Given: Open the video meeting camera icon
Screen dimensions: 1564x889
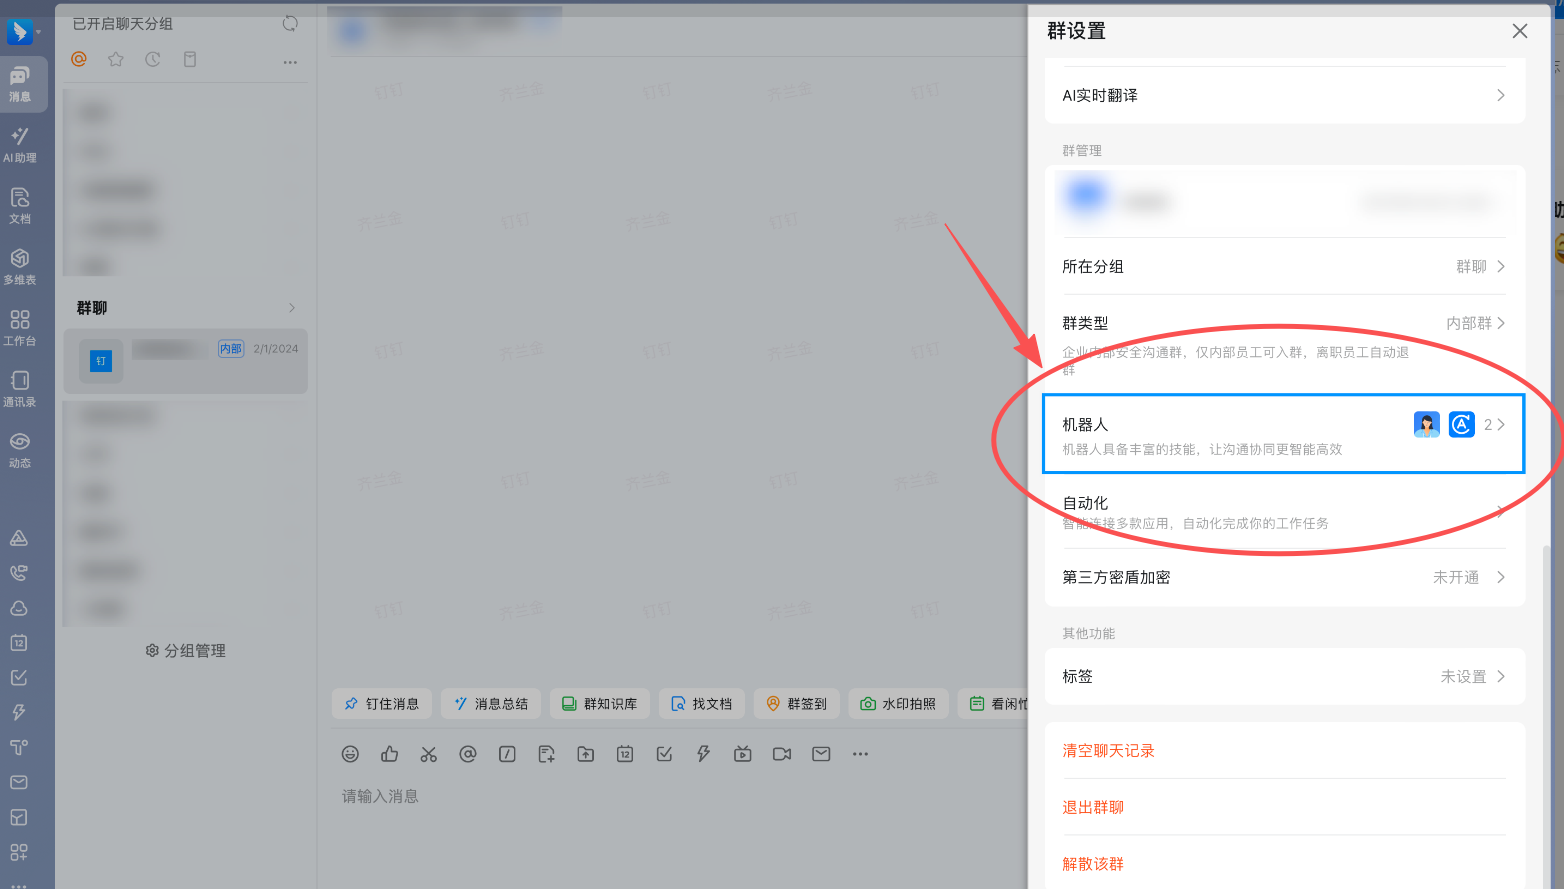Looking at the screenshot, I should tap(781, 754).
